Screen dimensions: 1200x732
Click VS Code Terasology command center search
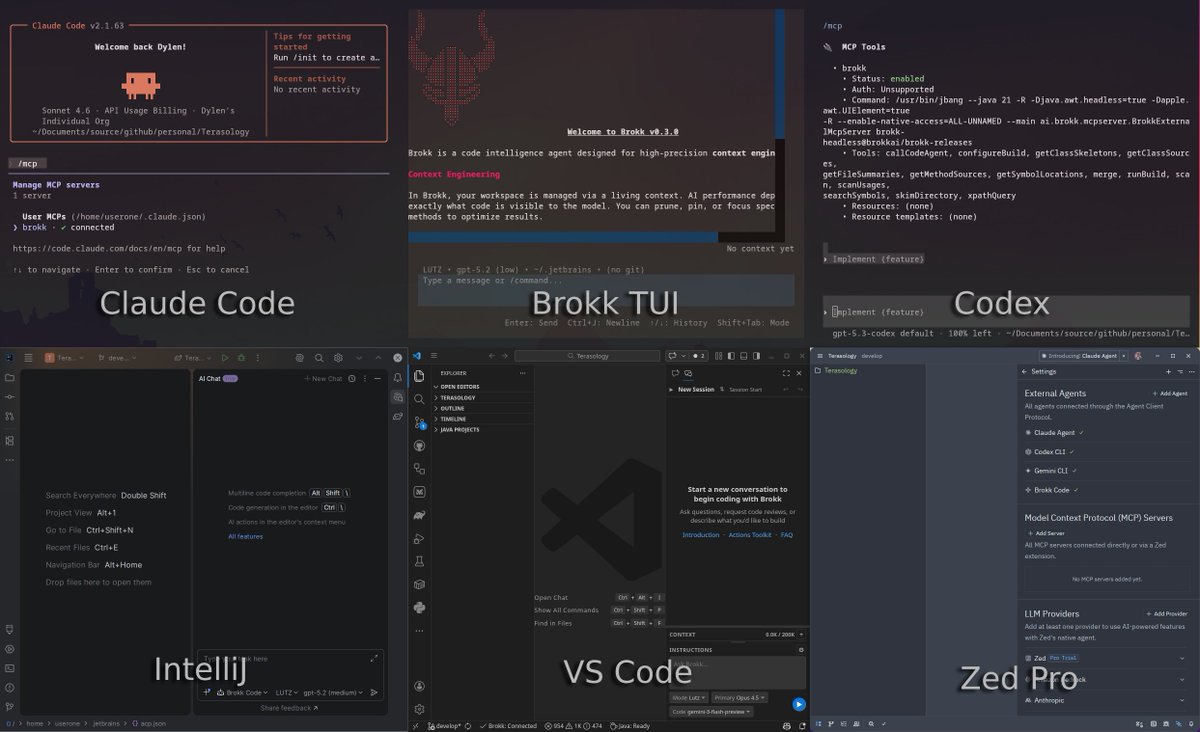tap(587, 356)
